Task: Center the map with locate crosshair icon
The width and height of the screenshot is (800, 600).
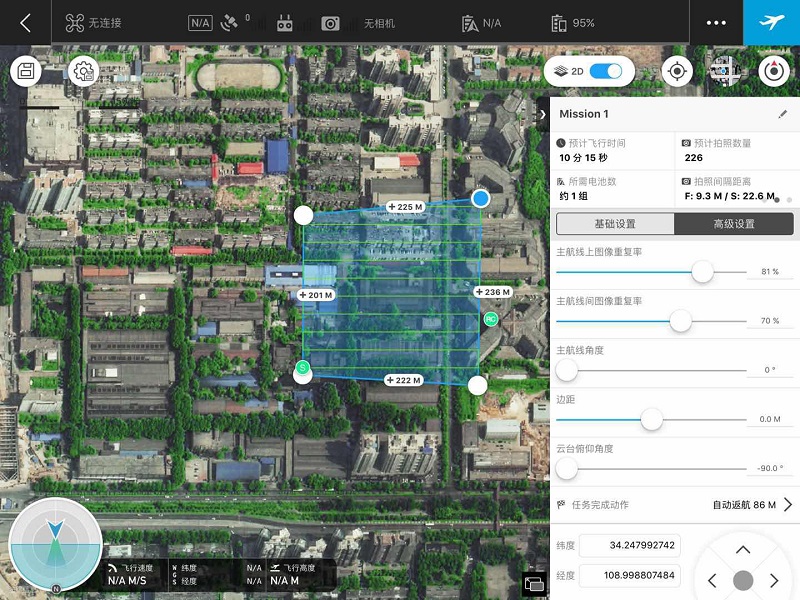Action: (677, 71)
